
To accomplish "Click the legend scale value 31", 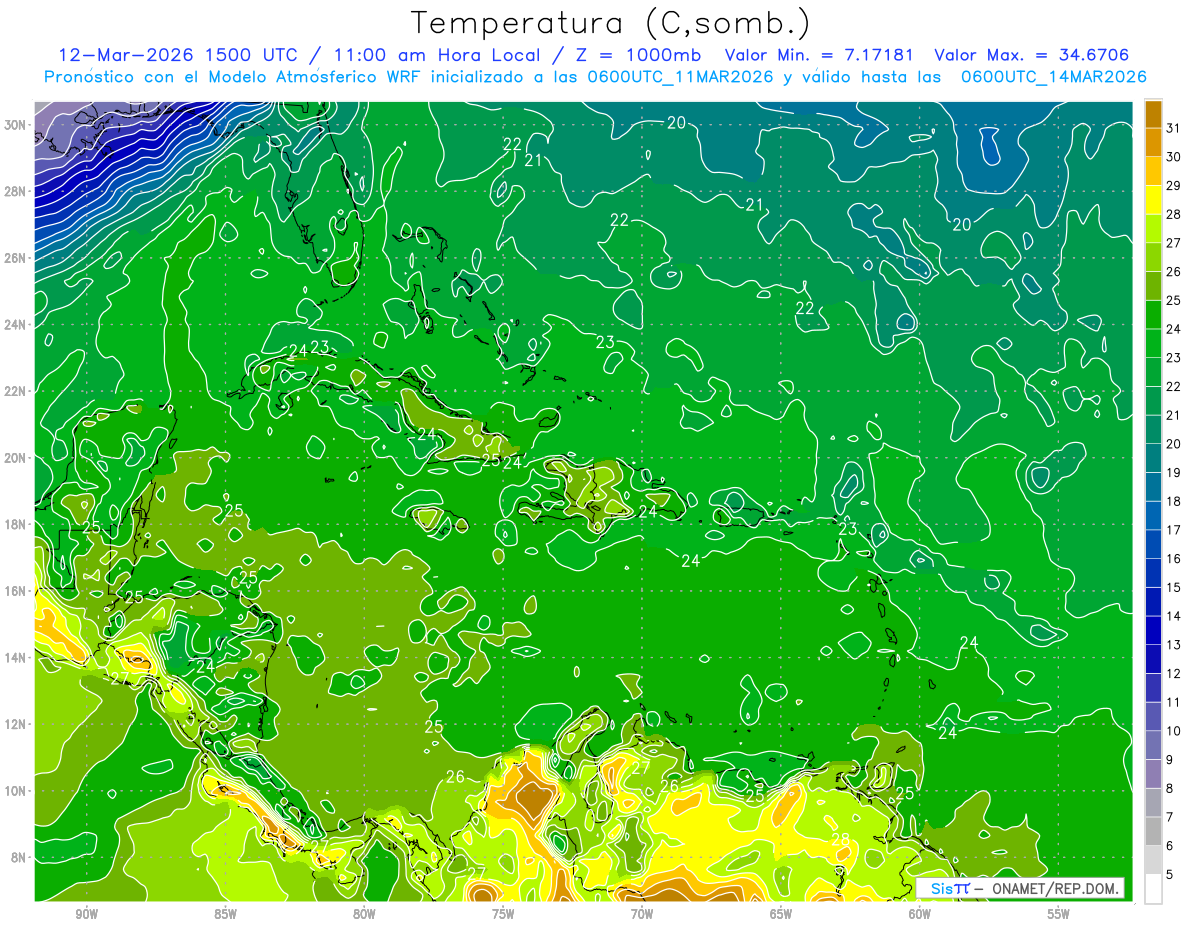I will pos(1173,127).
